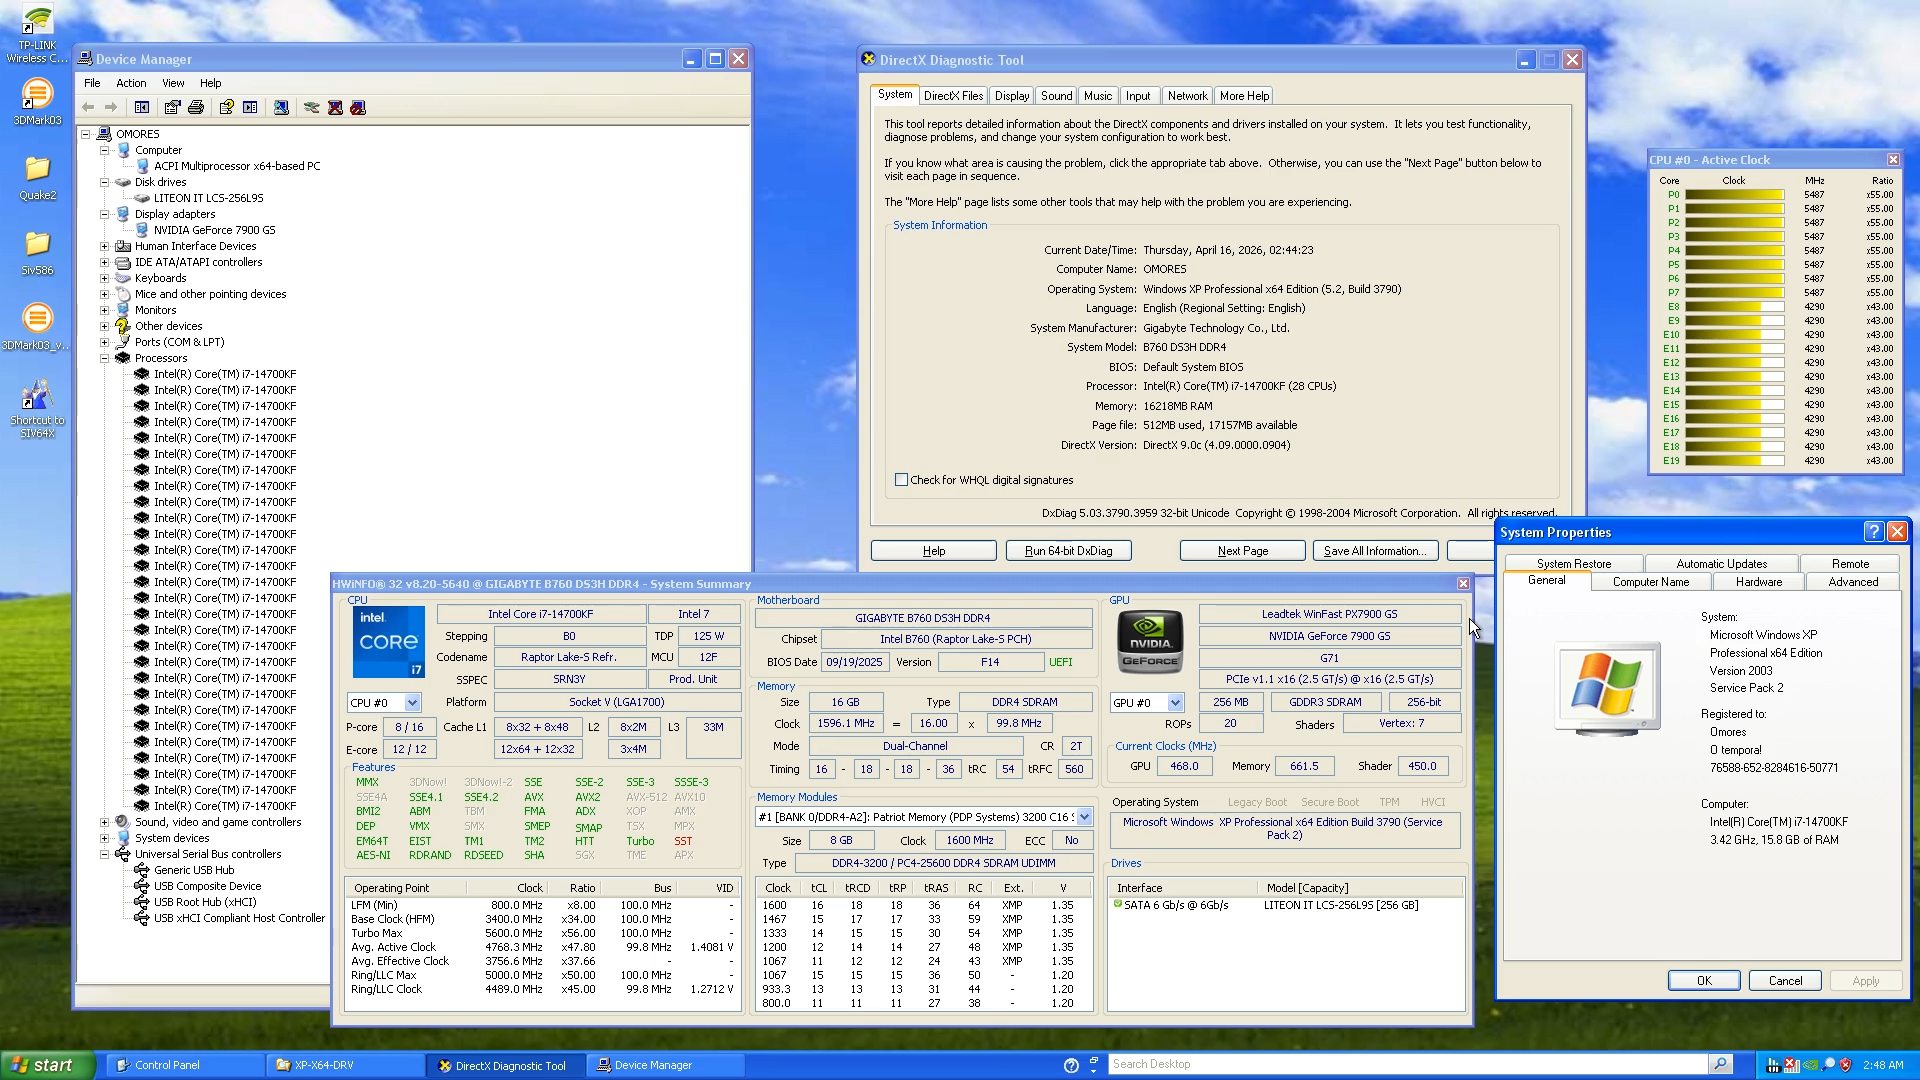Click the Desktop Search magnifier button
1920x1080 pixels.
click(x=1720, y=1064)
